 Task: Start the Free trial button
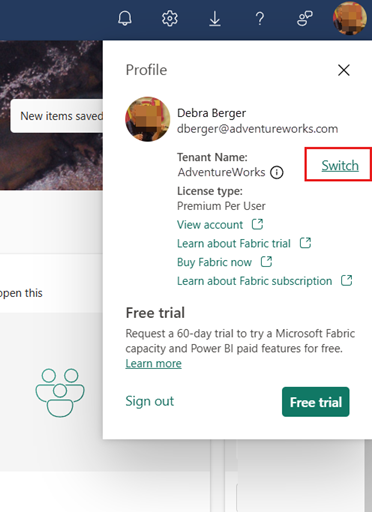click(316, 402)
